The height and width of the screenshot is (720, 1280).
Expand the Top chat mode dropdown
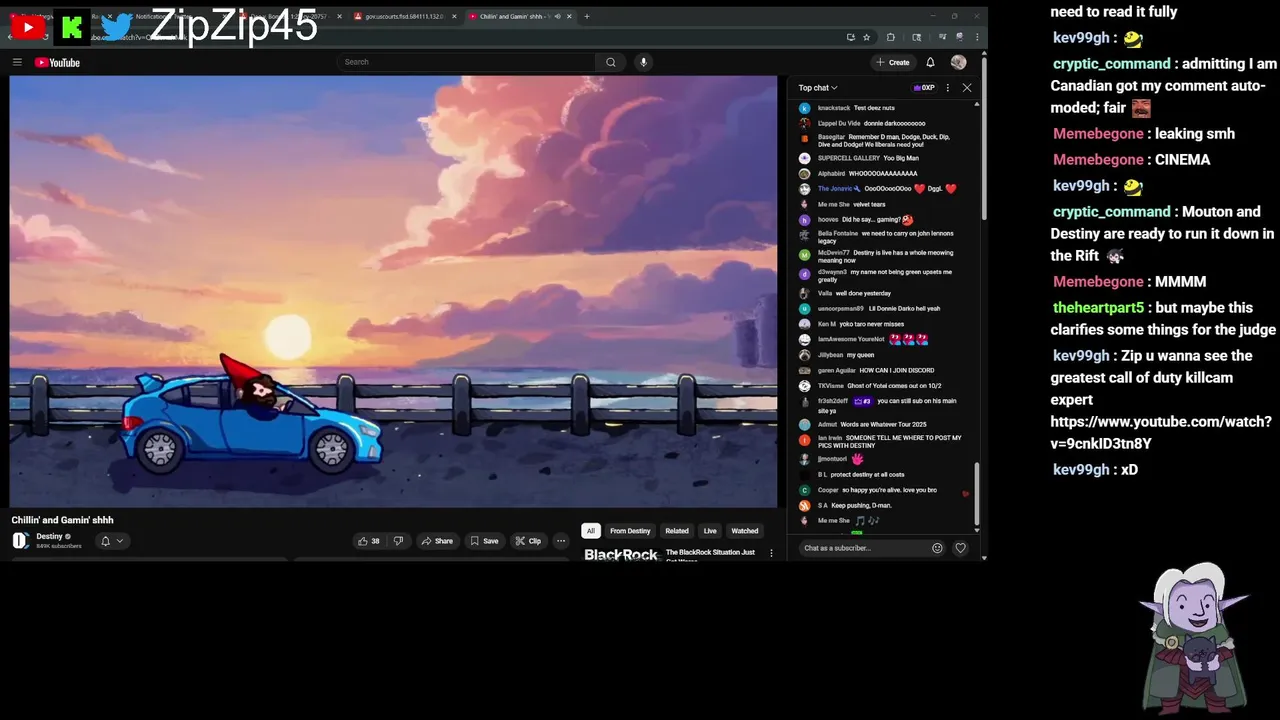(818, 88)
